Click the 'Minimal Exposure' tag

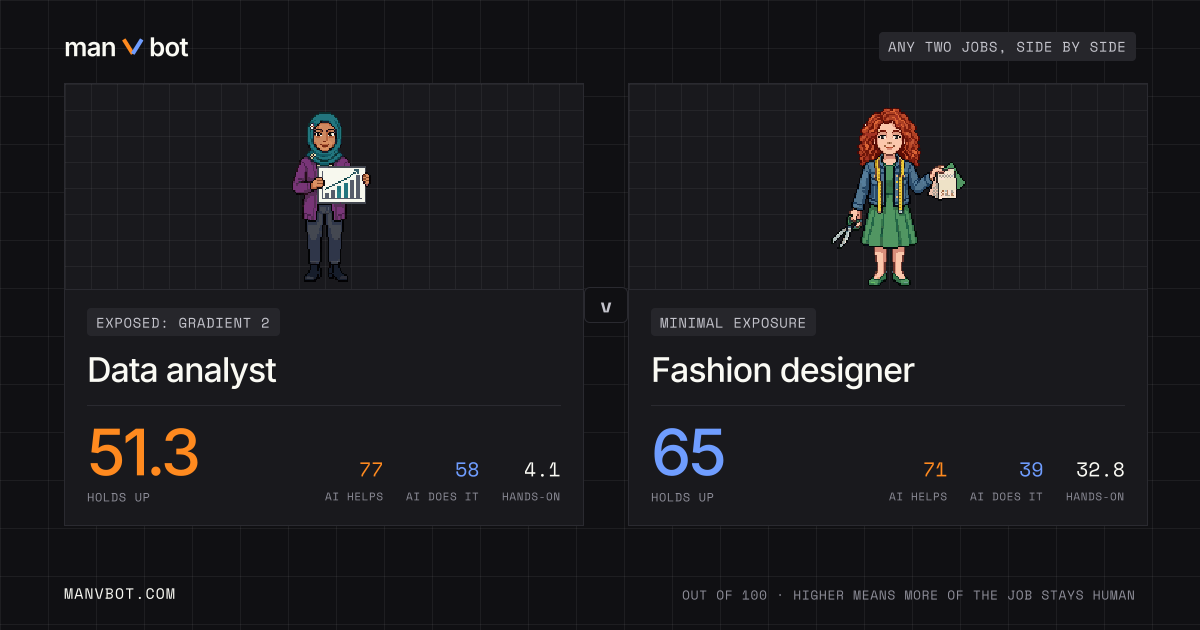click(x=734, y=322)
